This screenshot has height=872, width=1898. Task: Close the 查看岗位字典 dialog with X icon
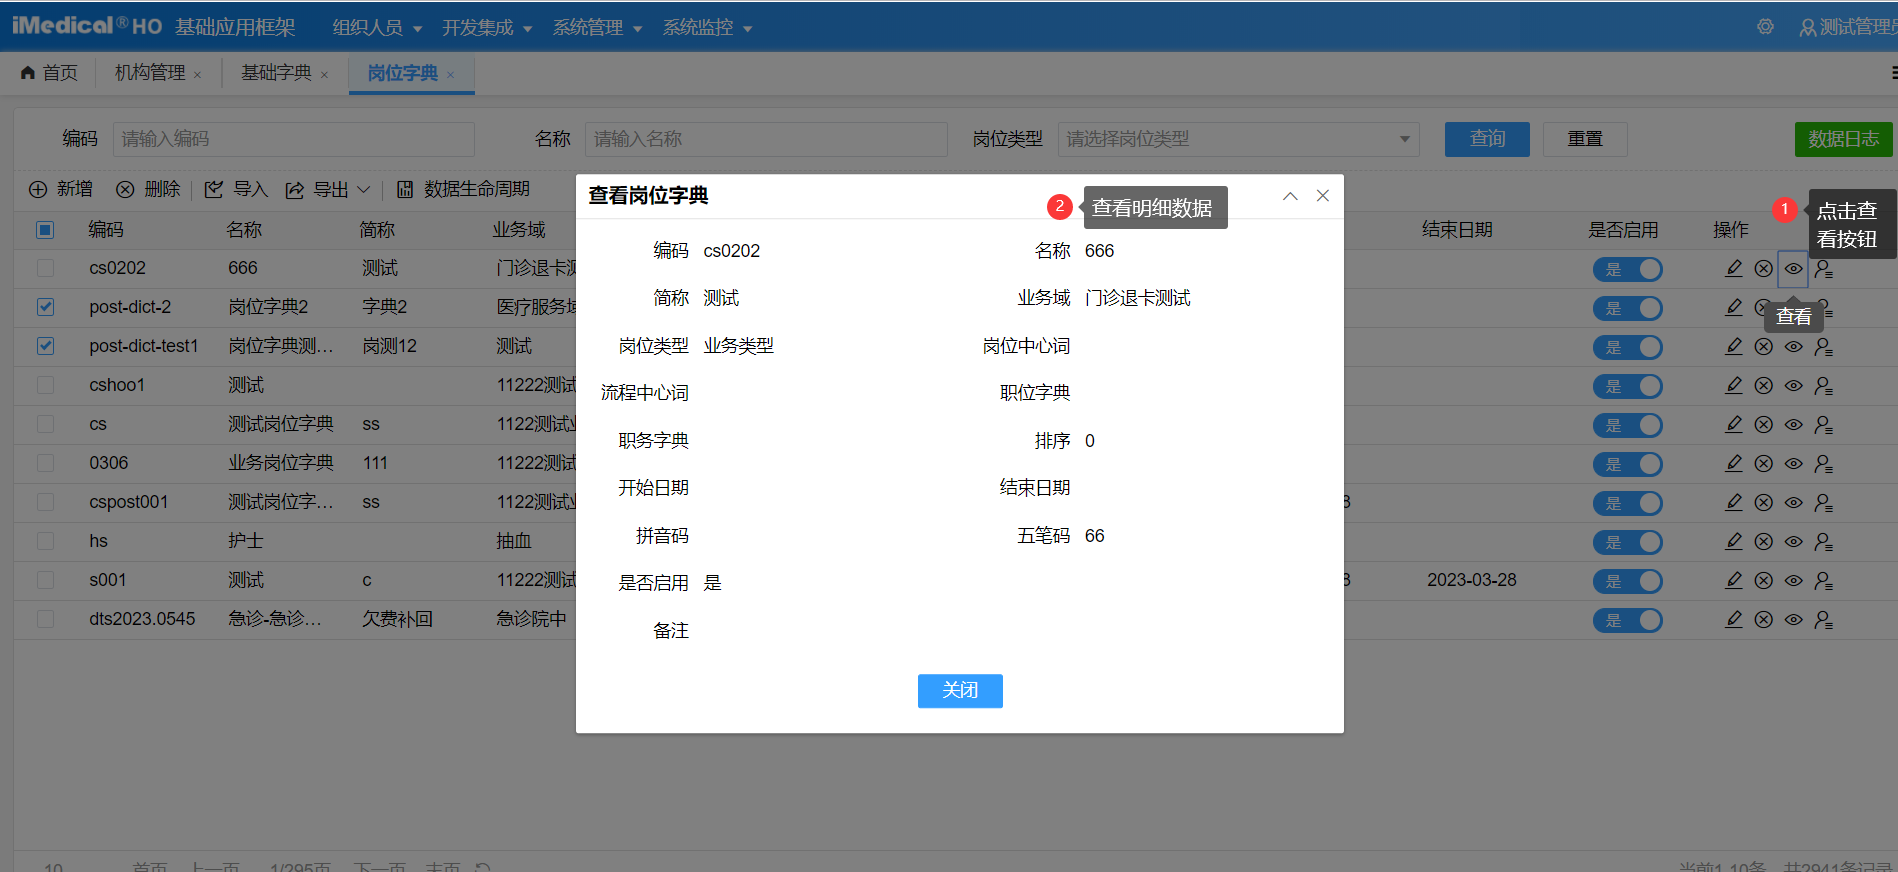point(1322,196)
